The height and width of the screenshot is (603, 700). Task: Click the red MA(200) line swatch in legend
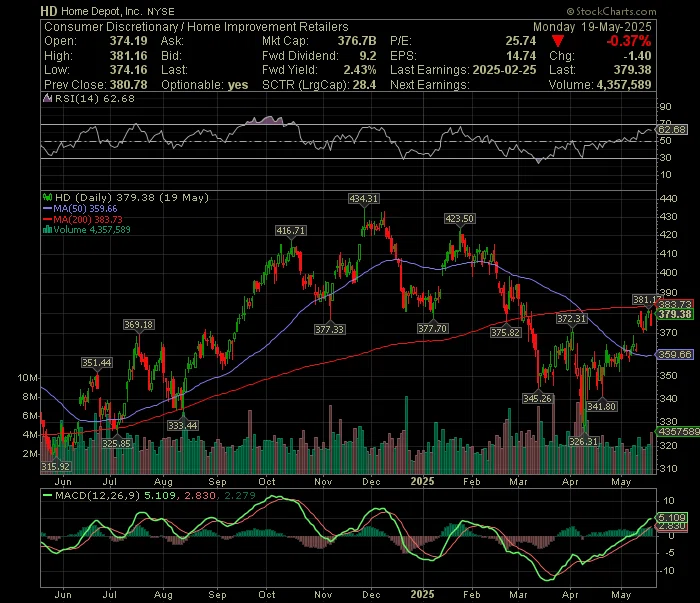coord(47,219)
